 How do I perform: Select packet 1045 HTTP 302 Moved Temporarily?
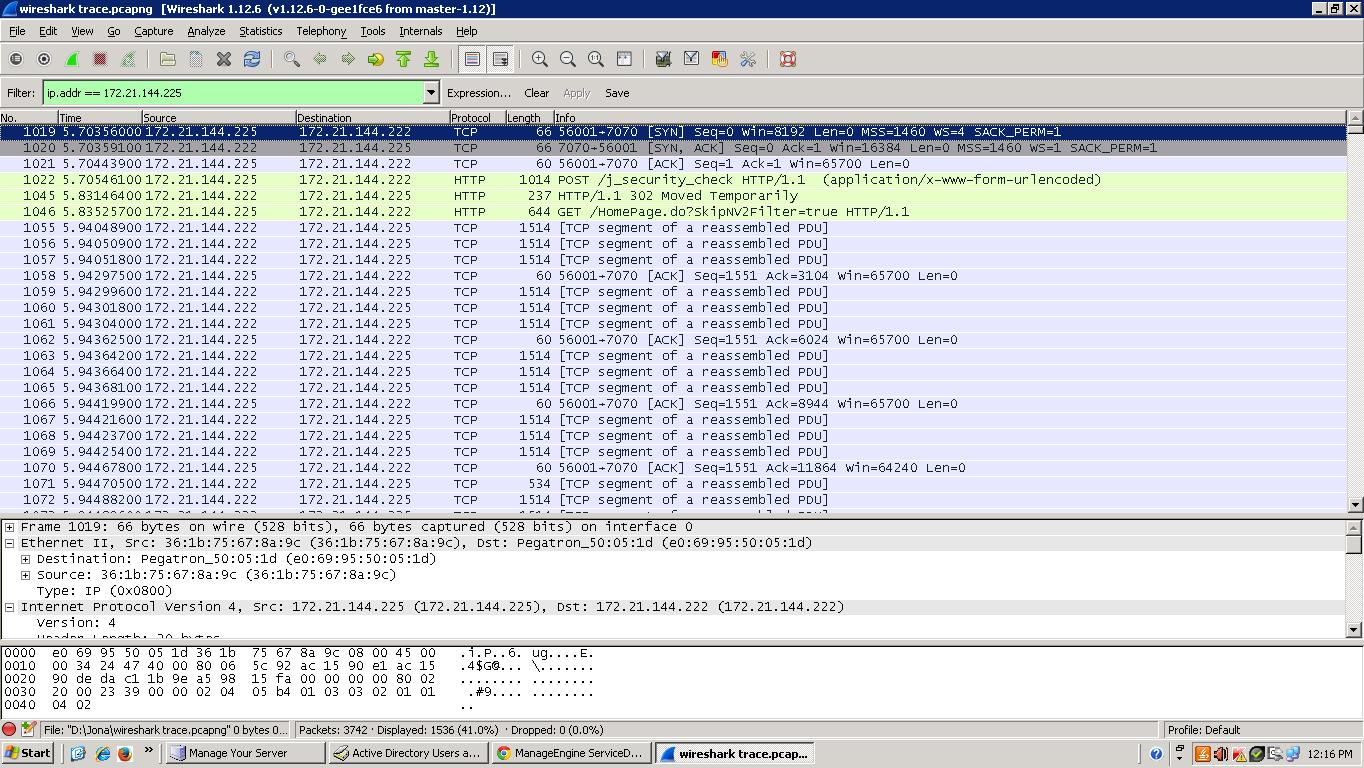click(x=673, y=196)
